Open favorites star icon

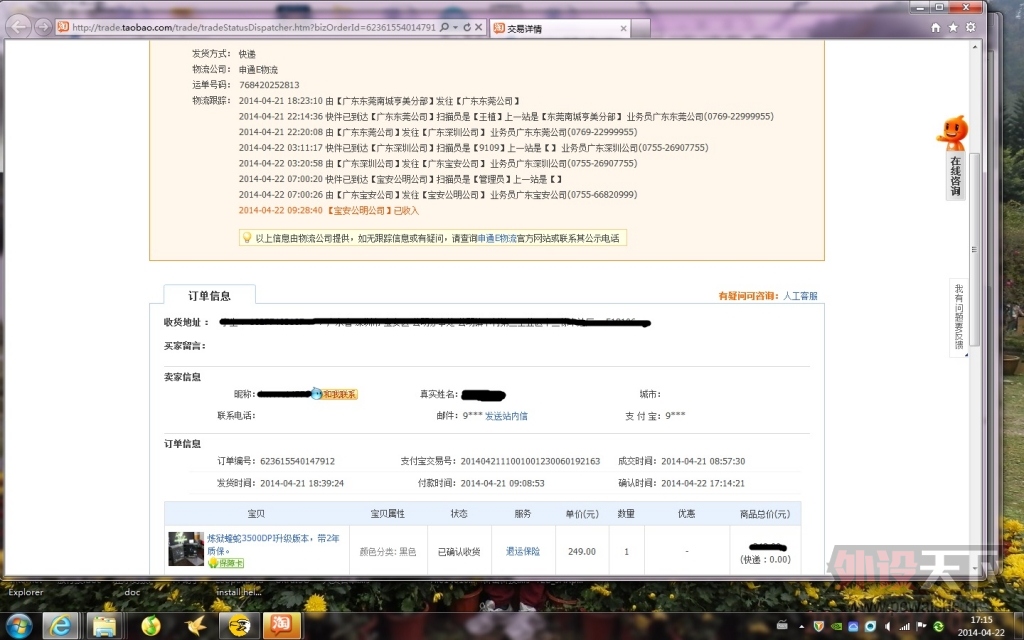point(953,27)
